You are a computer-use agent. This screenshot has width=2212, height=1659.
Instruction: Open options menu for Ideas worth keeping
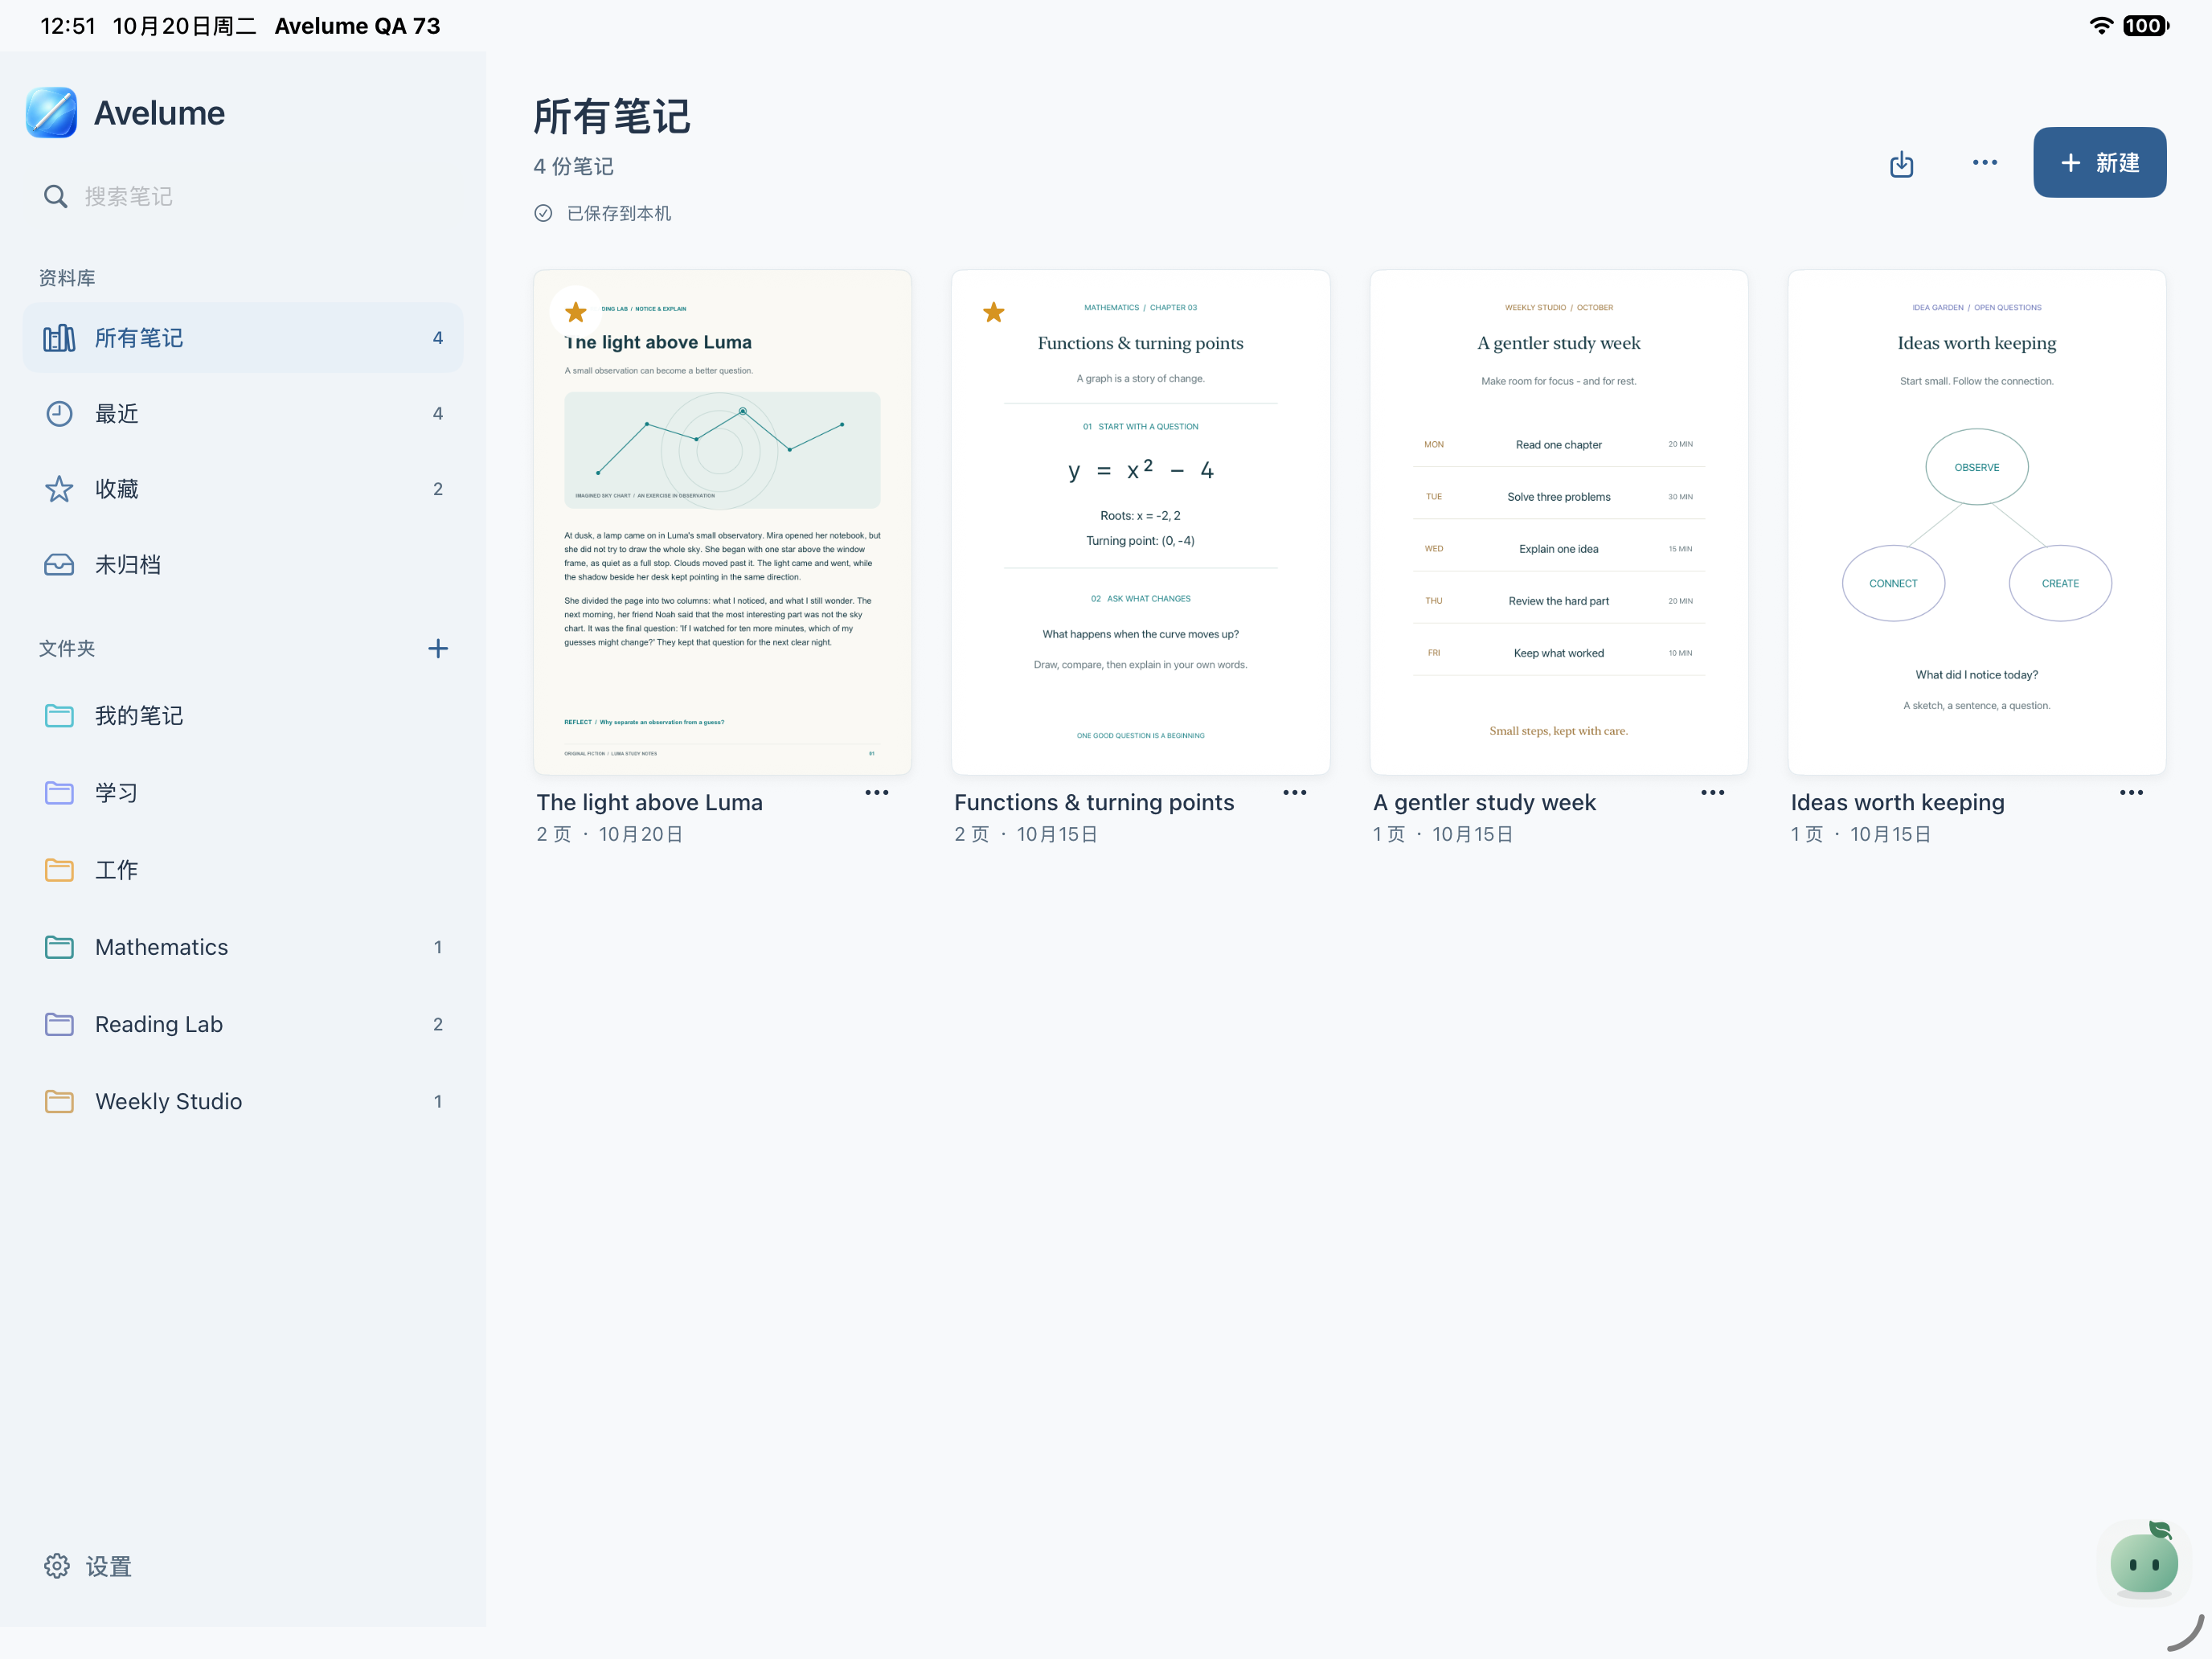2131,792
